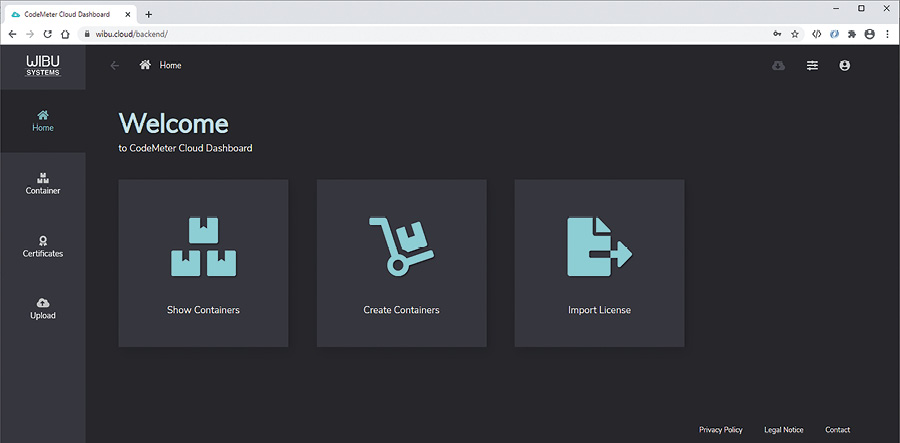This screenshot has height=443, width=900.
Task: Click the back arrow in dashboard header
Action: pos(115,65)
